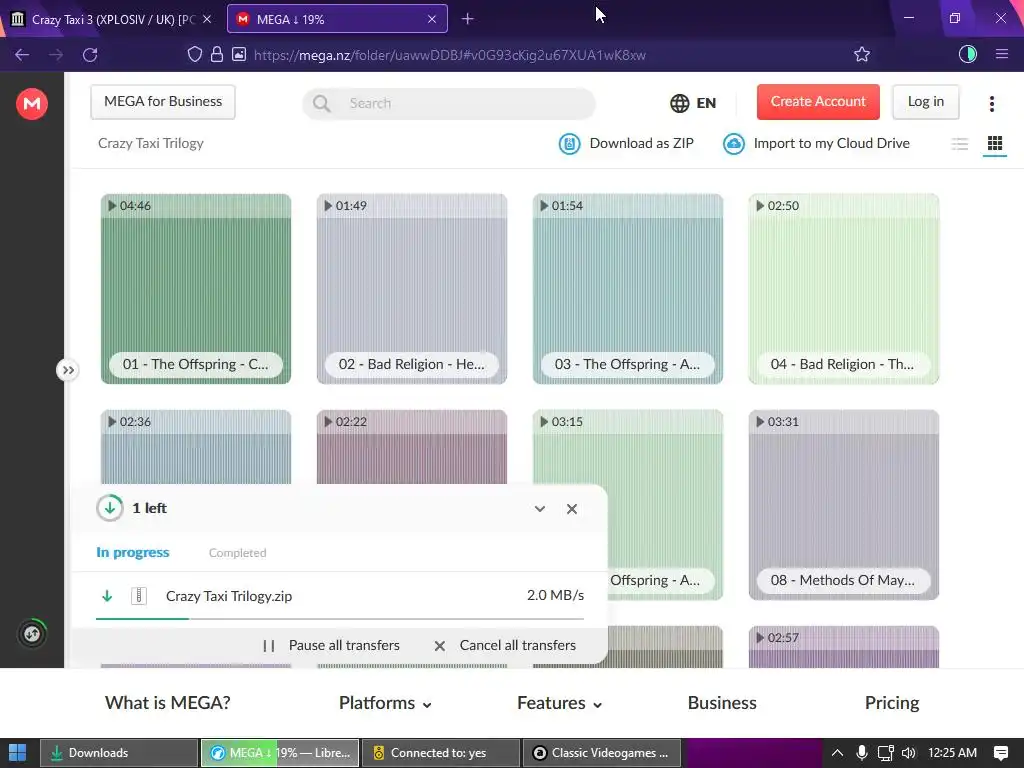The image size is (1024, 768).
Task: Open Classic Videogames taskbar window
Action: (x=601, y=753)
